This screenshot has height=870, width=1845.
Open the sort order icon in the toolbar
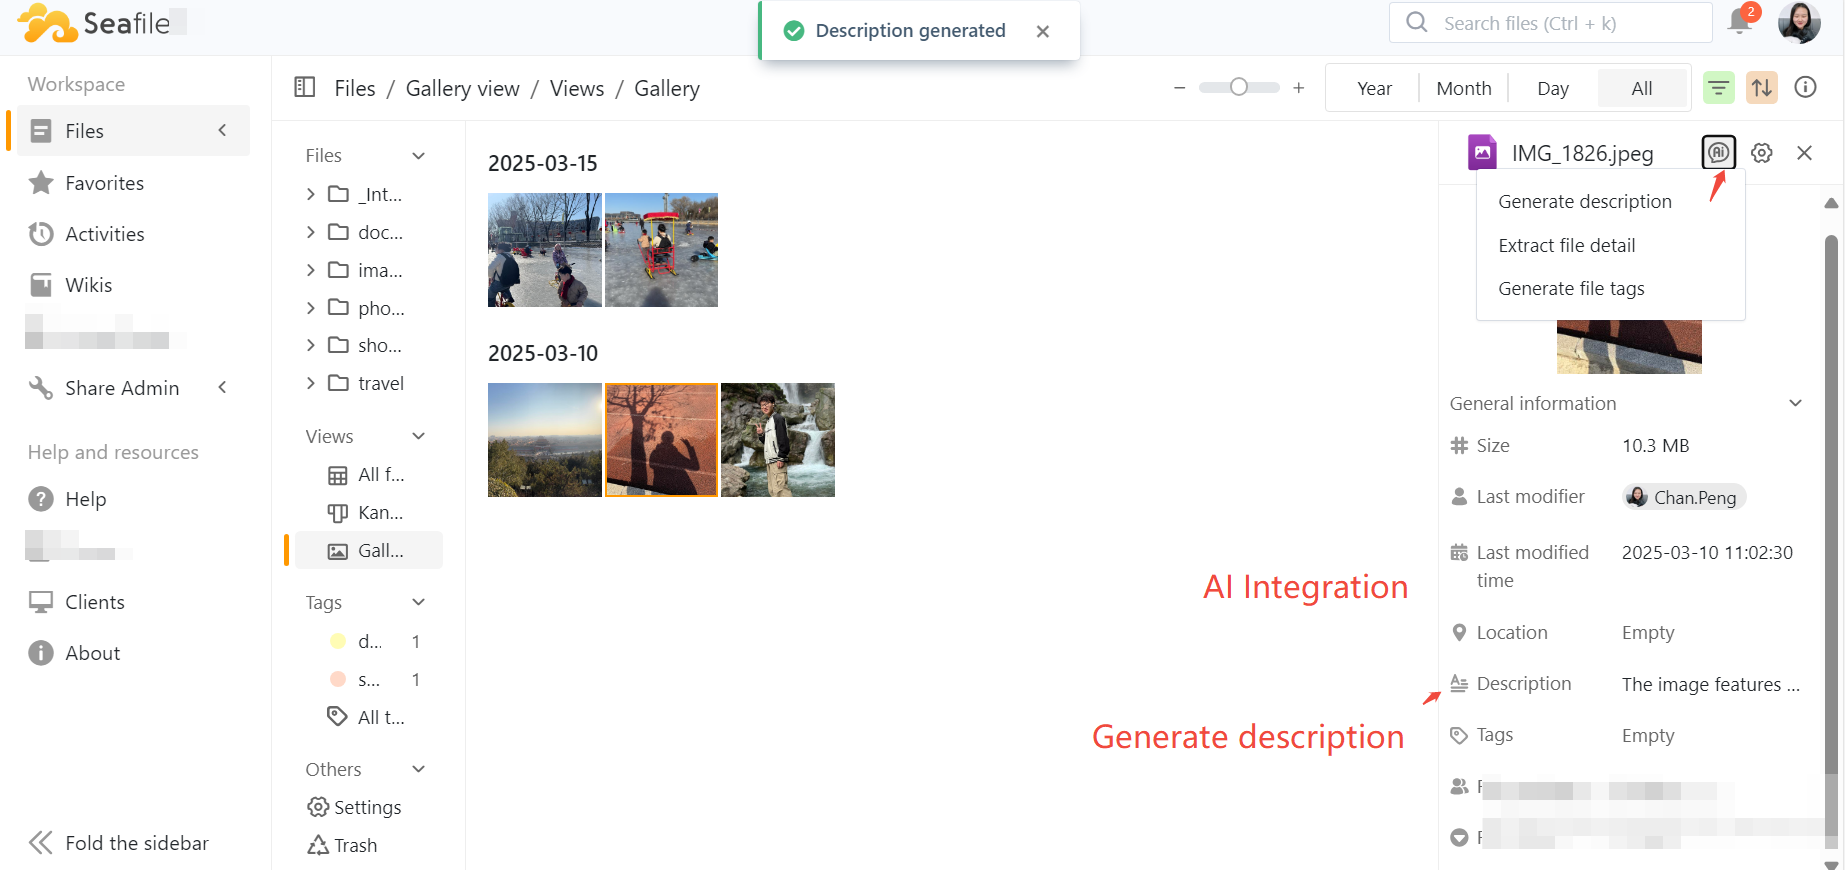coord(1762,88)
